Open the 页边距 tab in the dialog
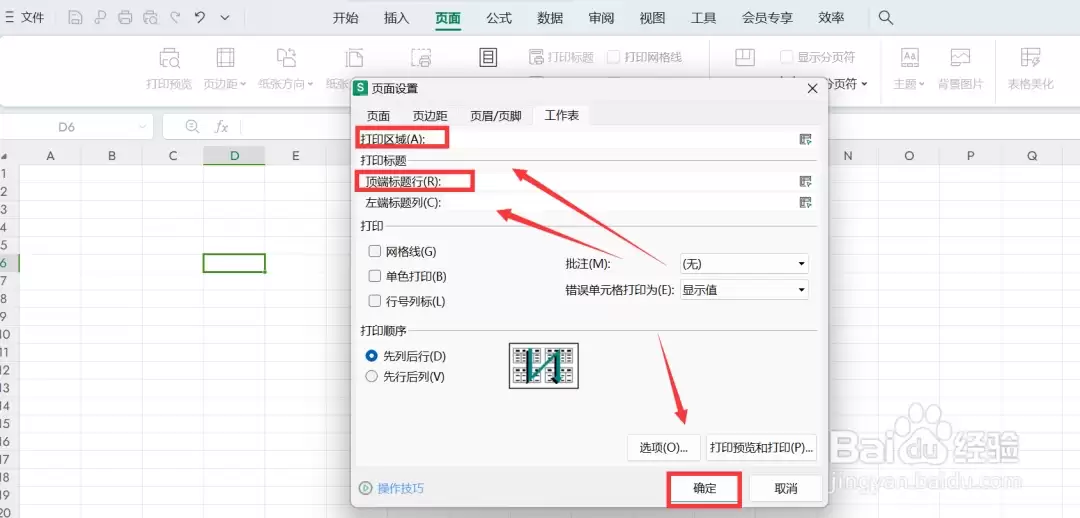Screen dimensions: 1080x518 tap(430, 116)
